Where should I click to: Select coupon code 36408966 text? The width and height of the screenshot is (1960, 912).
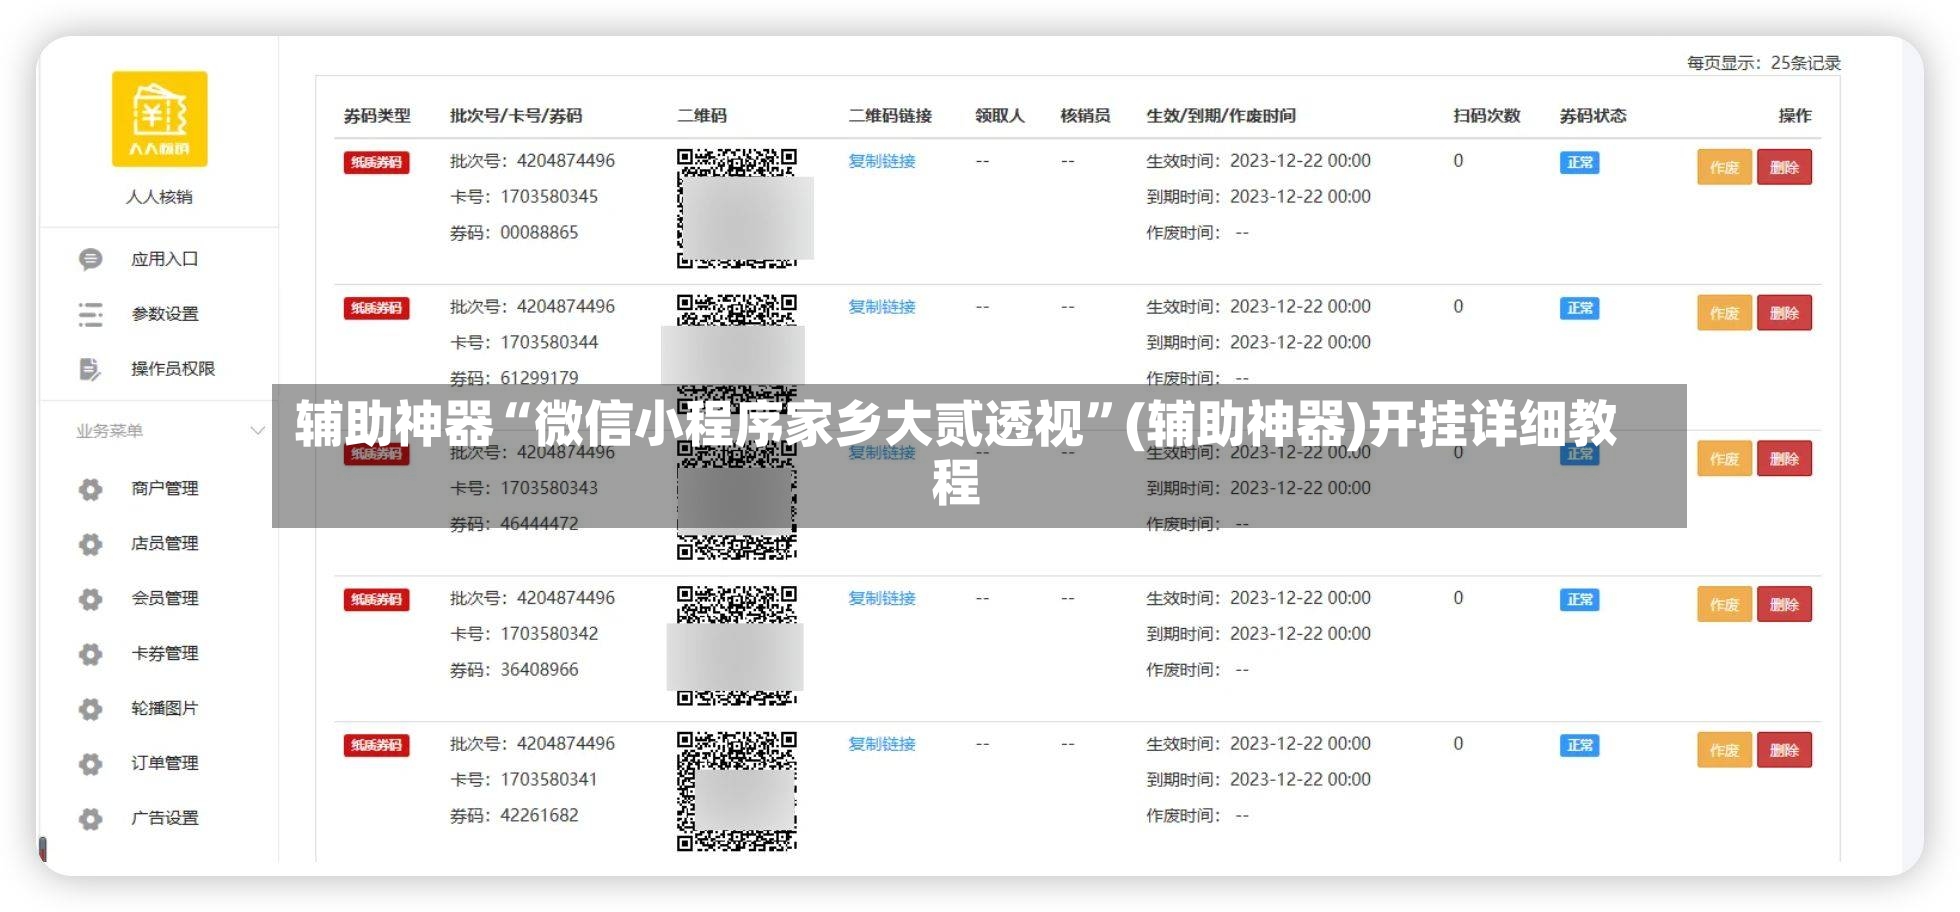tap(539, 670)
